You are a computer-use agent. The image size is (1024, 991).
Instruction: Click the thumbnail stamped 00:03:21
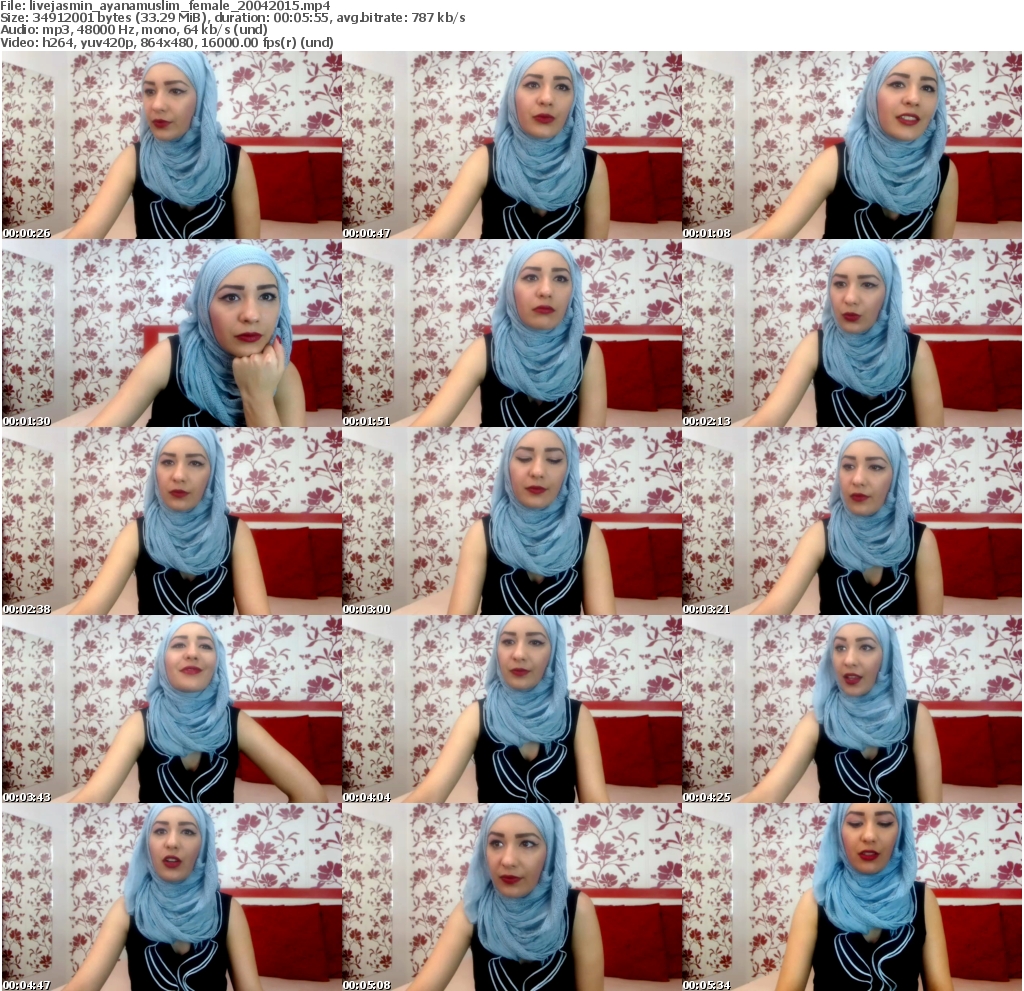tap(852, 521)
